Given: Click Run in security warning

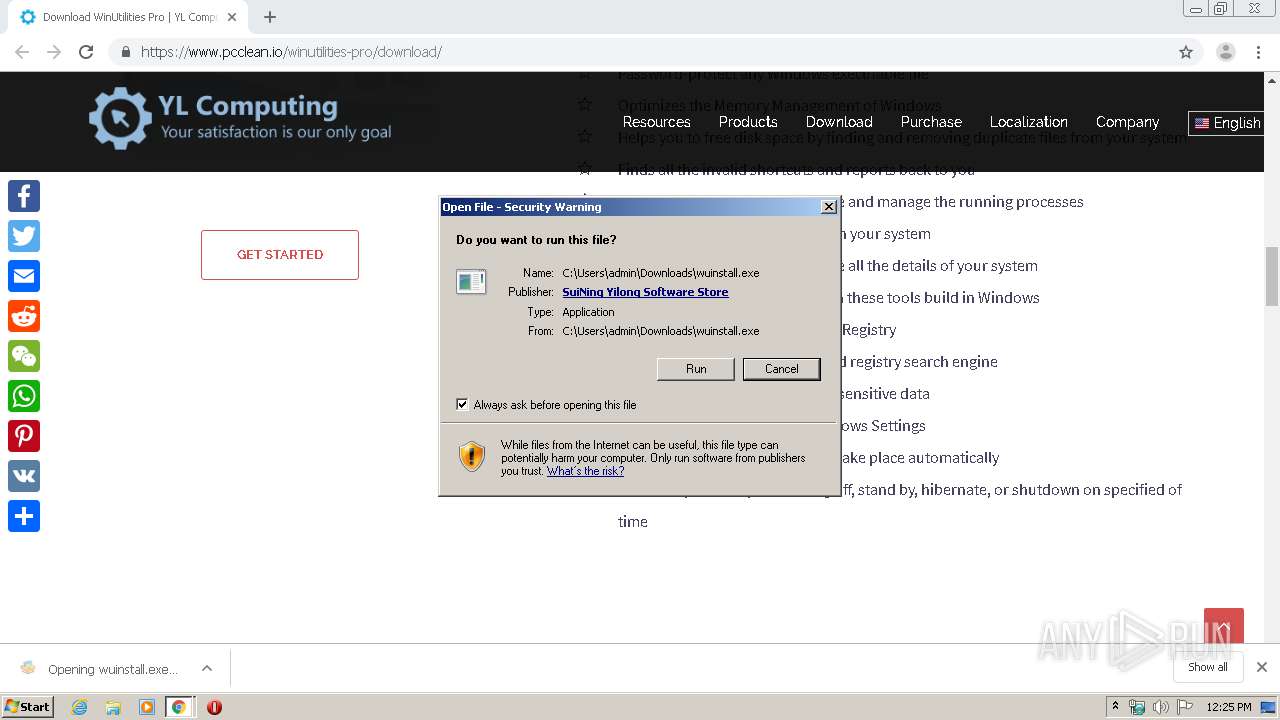Looking at the screenshot, I should (x=696, y=369).
